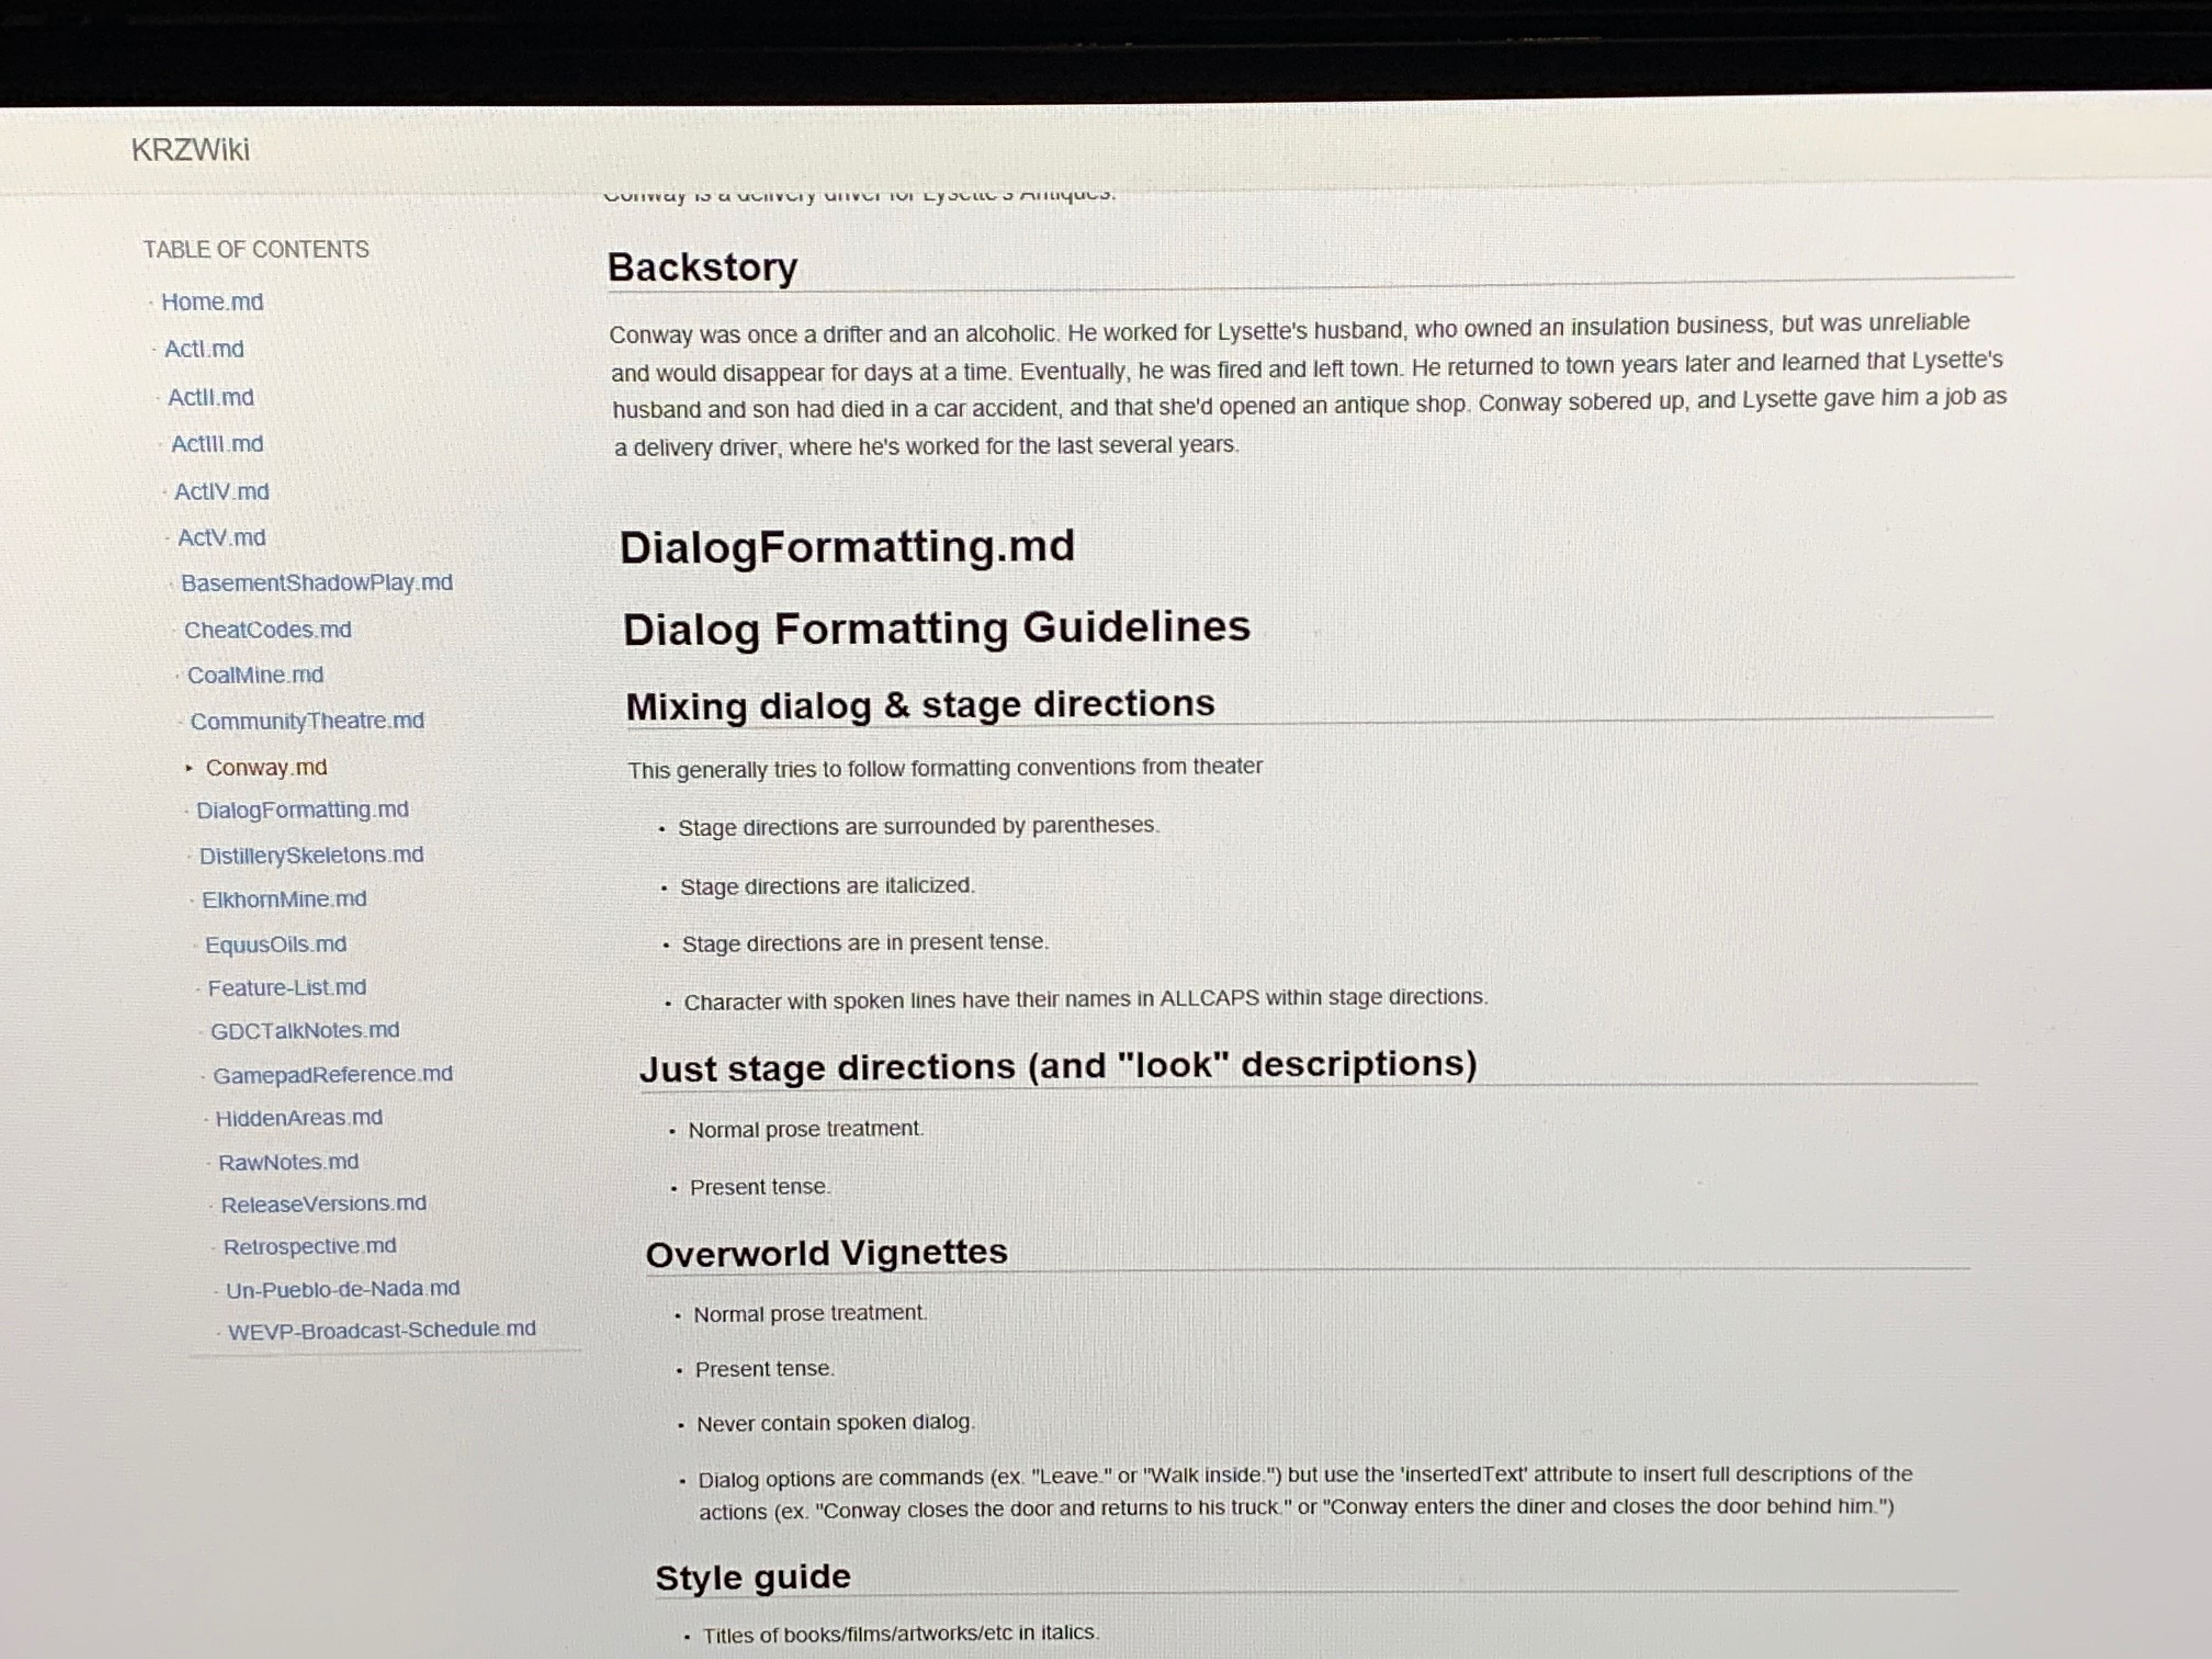Collapse the Conway.md arrow marker

coord(189,768)
